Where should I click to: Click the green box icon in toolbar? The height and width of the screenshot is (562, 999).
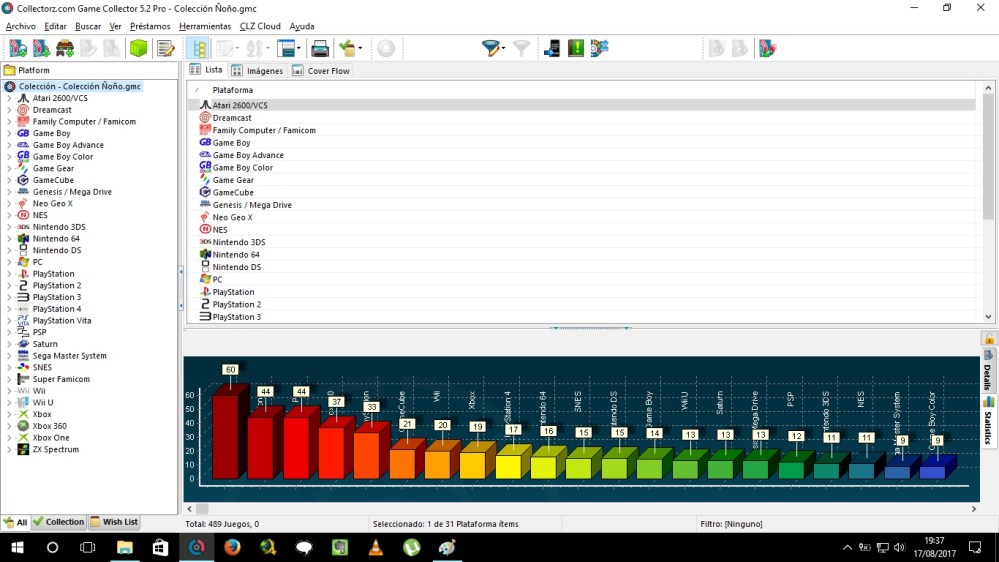click(x=138, y=48)
